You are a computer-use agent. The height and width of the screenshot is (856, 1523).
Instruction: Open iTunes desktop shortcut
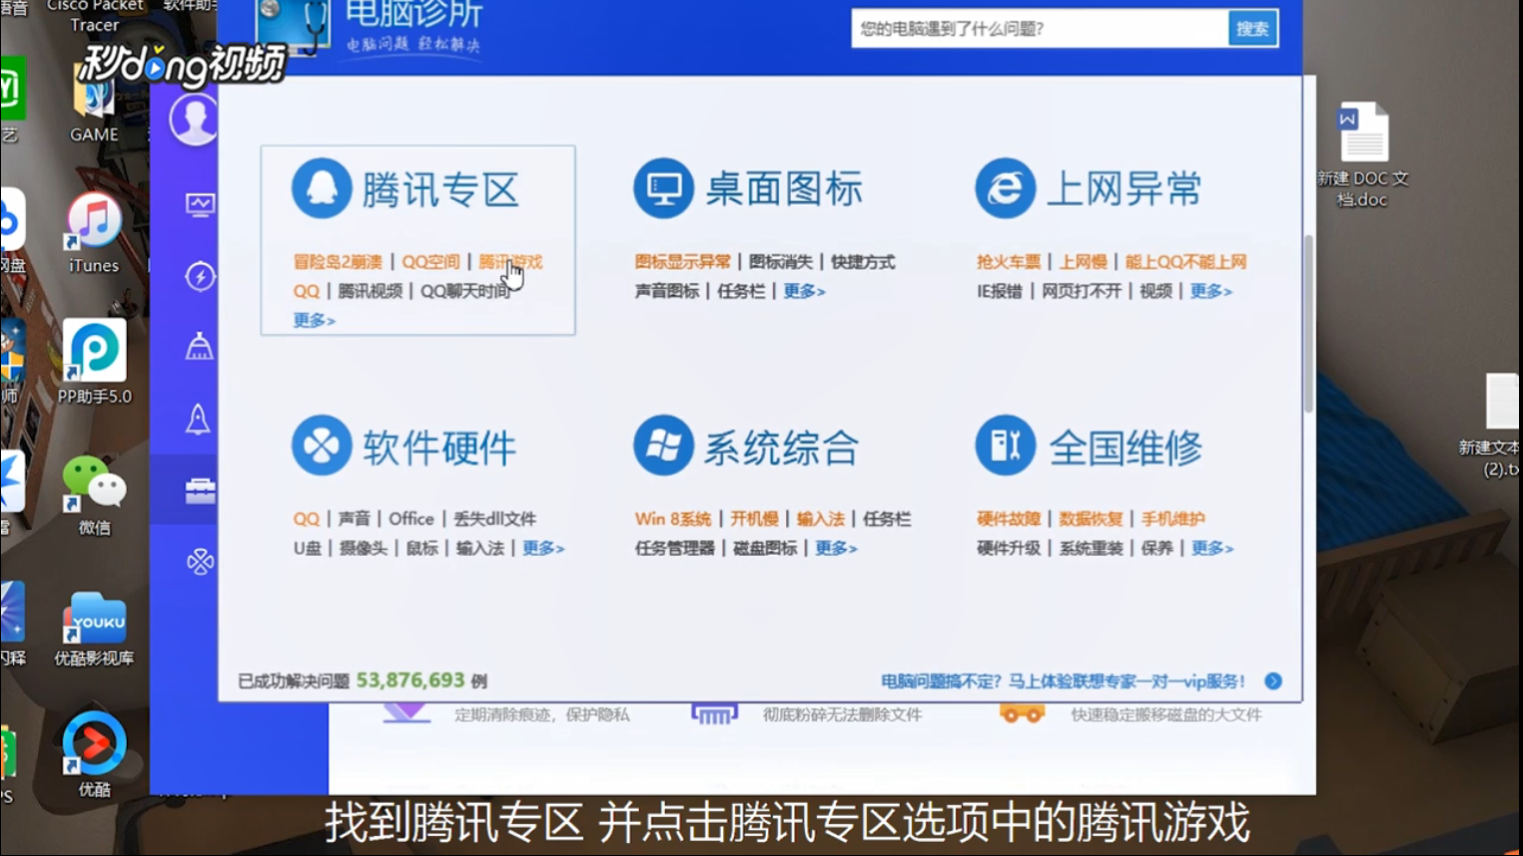tap(94, 234)
